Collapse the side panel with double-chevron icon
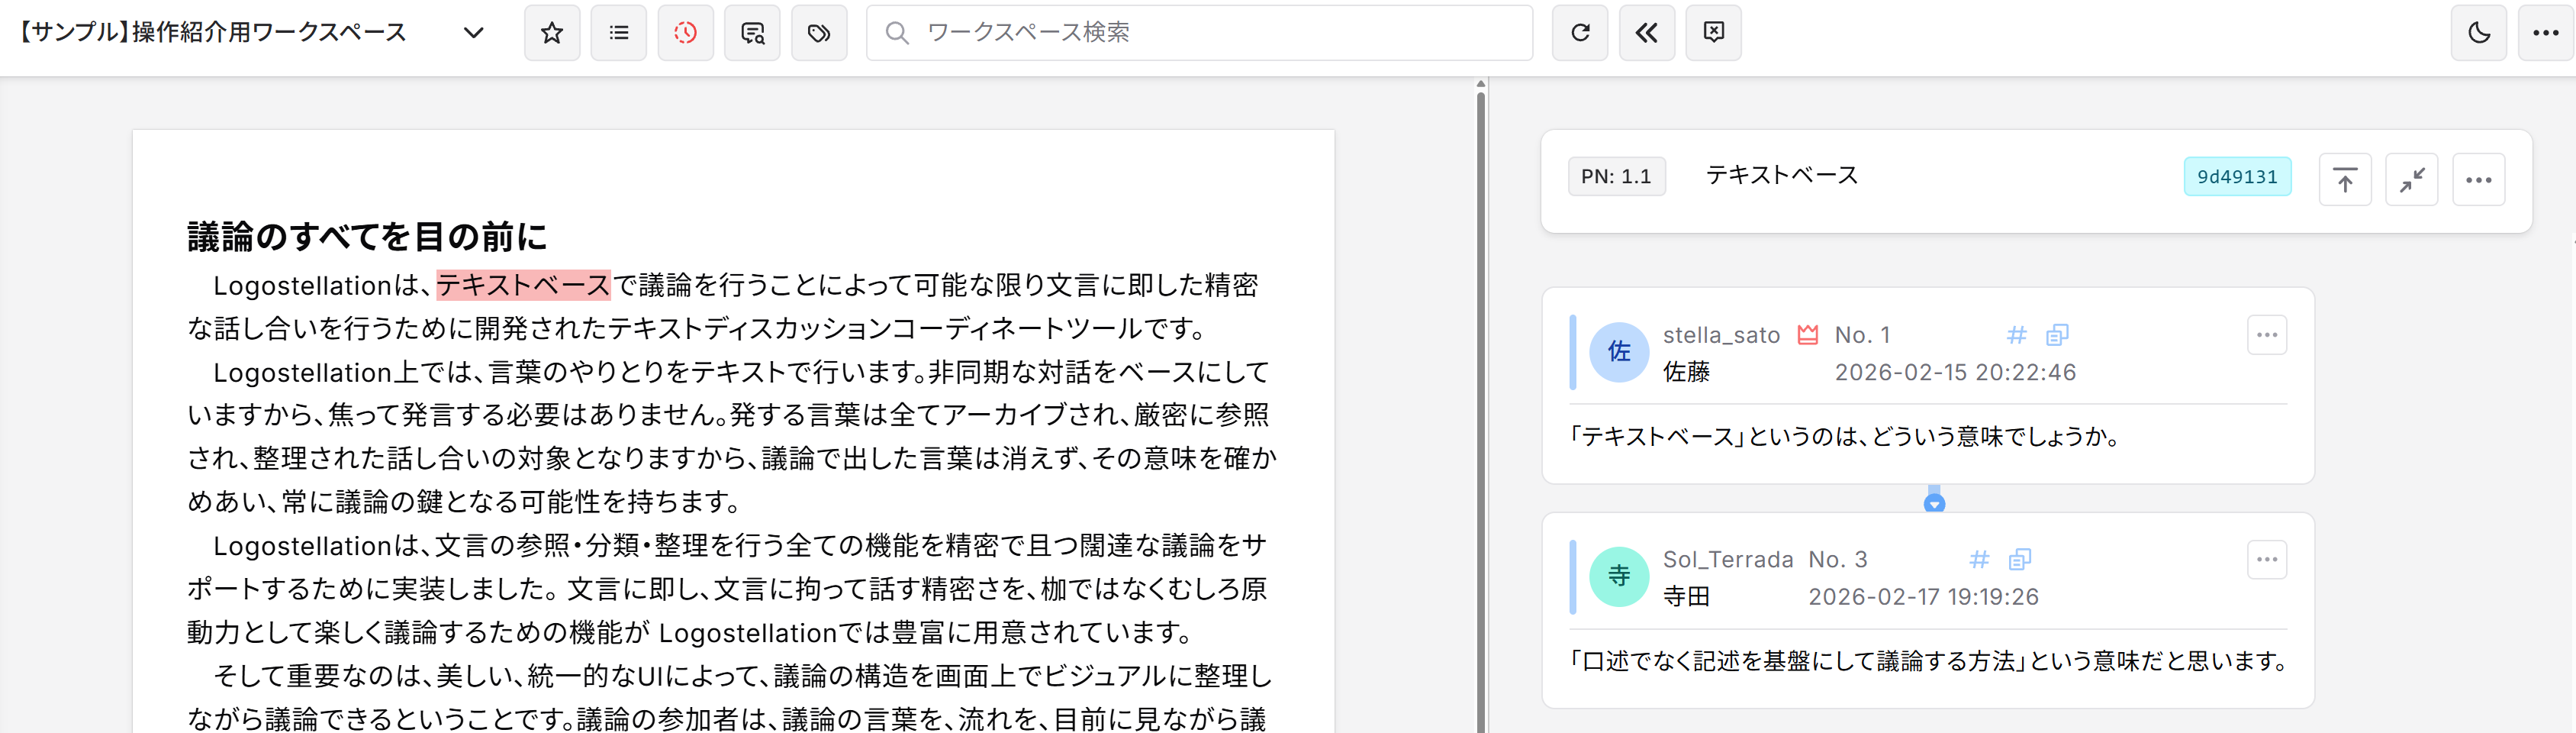2576x733 pixels. click(x=1646, y=32)
